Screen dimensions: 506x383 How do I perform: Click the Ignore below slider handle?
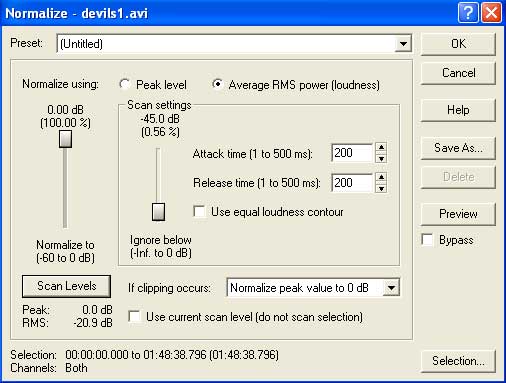158,212
